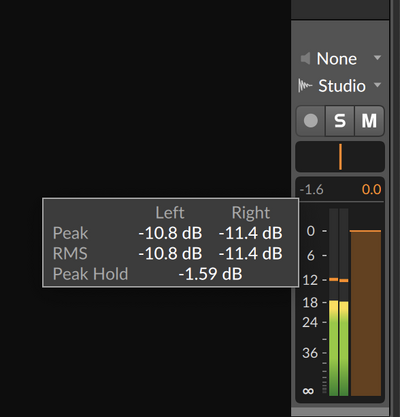Click inside the brown volume fader body
Screen dimensions: 400x417
click(x=365, y=313)
